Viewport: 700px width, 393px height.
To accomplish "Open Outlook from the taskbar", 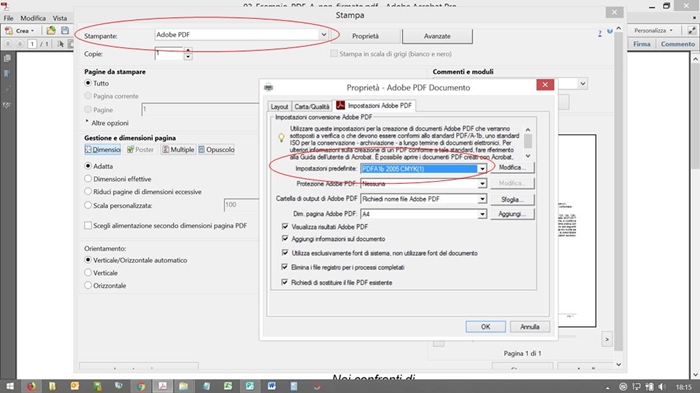I will pyautogui.click(x=74, y=386).
